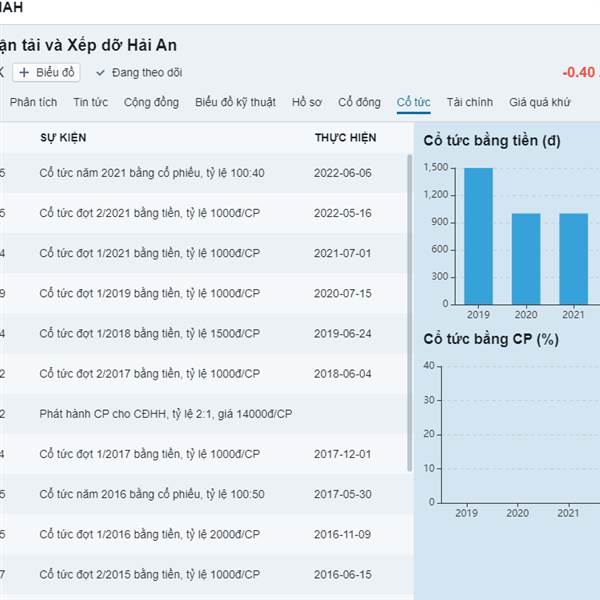600x600 pixels.
Task: Click the 2021 bar in cash dividend chart
Action: click(x=574, y=259)
